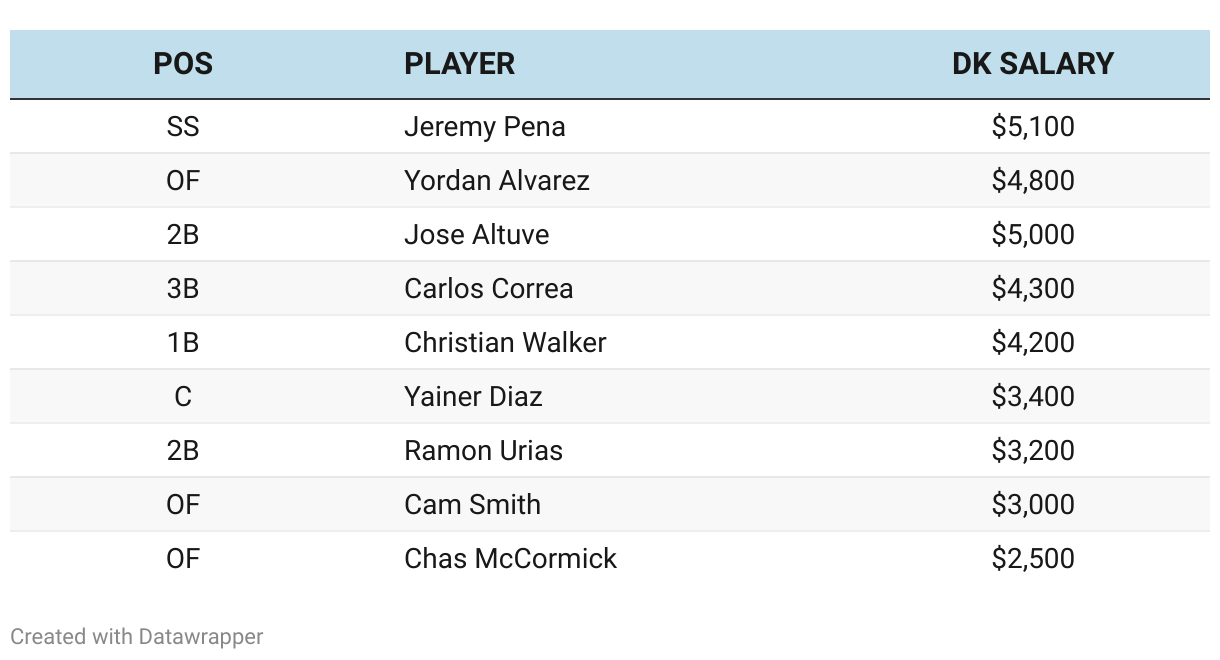
Task: Click the $2,500 salary value
Action: click(x=1033, y=559)
